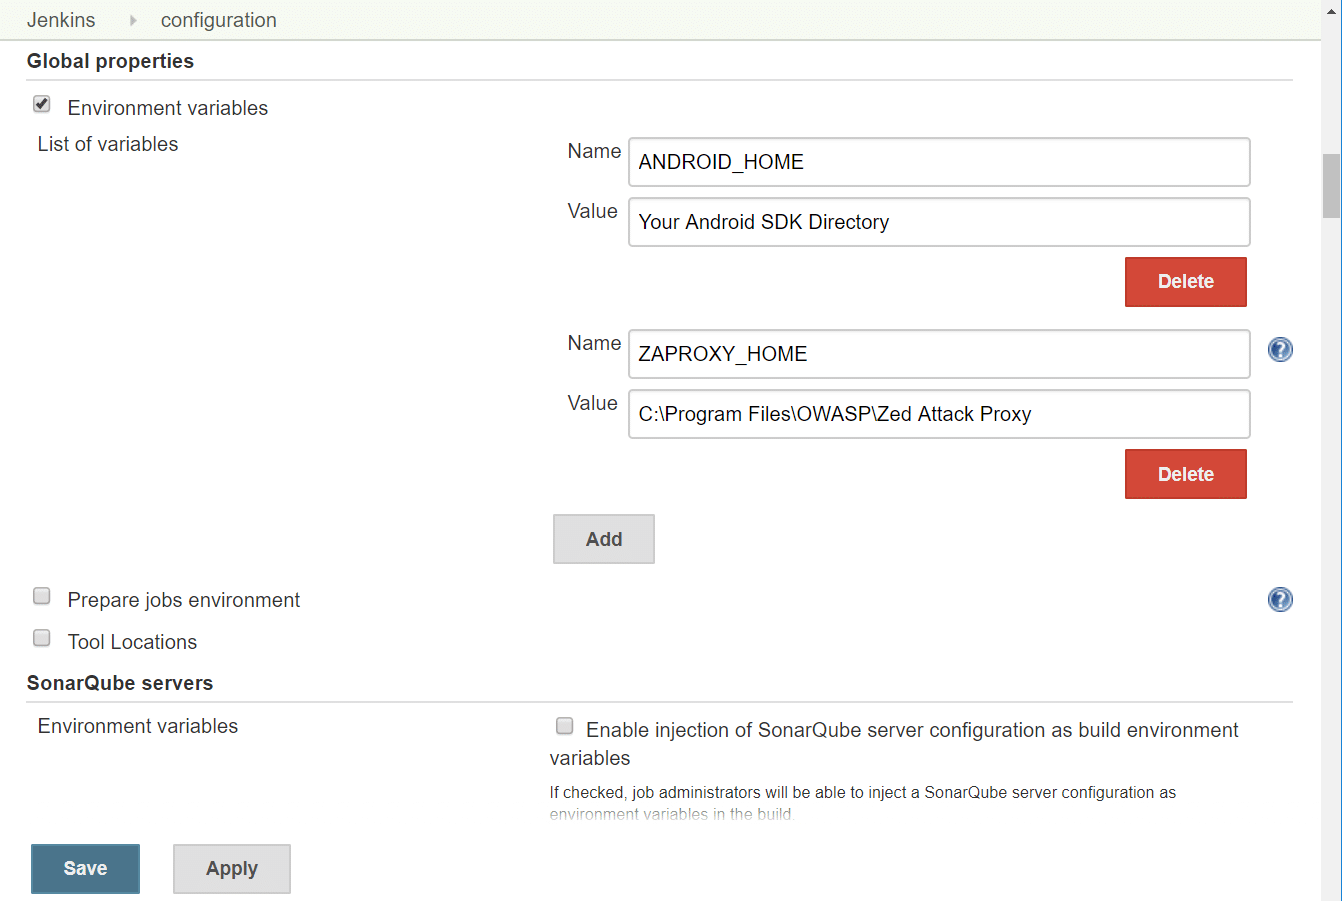This screenshot has height=901, width=1342.
Task: Tick the Tool Locations checkbox
Action: pyautogui.click(x=42, y=639)
